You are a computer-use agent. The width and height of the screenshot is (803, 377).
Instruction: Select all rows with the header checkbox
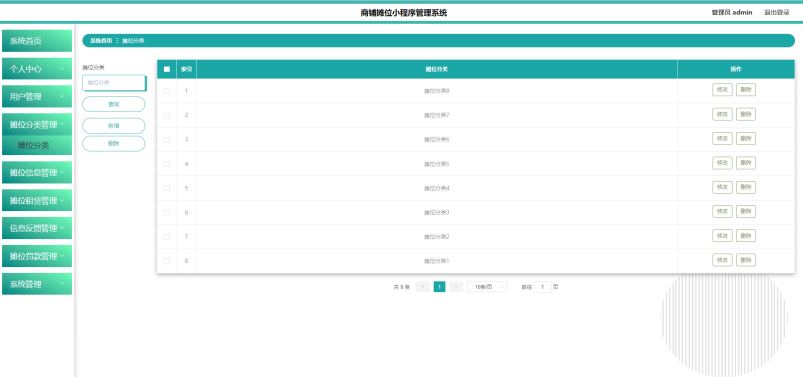click(166, 69)
